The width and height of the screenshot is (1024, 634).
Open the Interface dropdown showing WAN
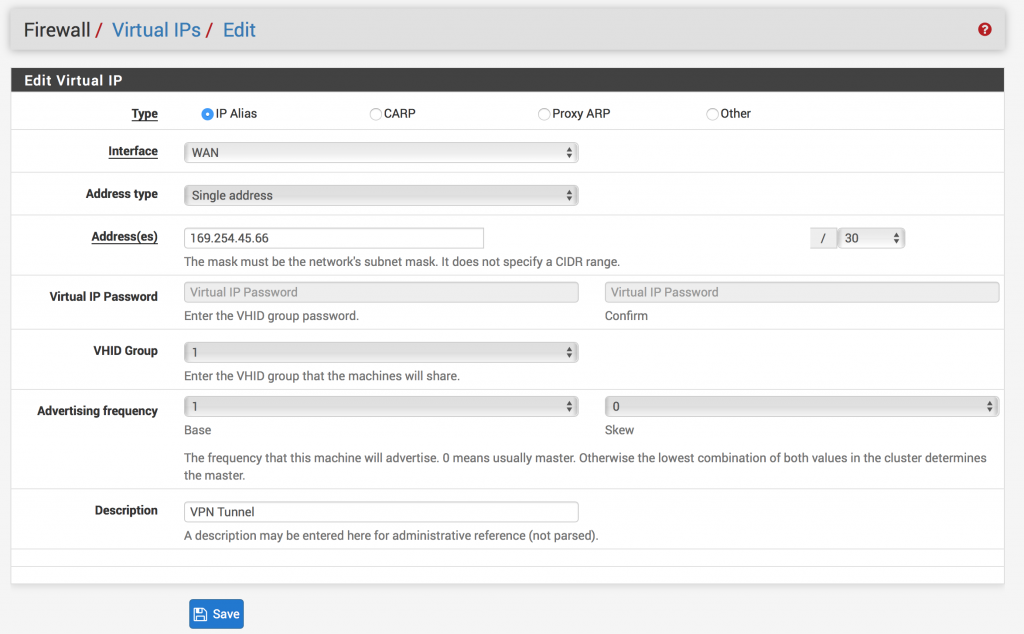(381, 153)
